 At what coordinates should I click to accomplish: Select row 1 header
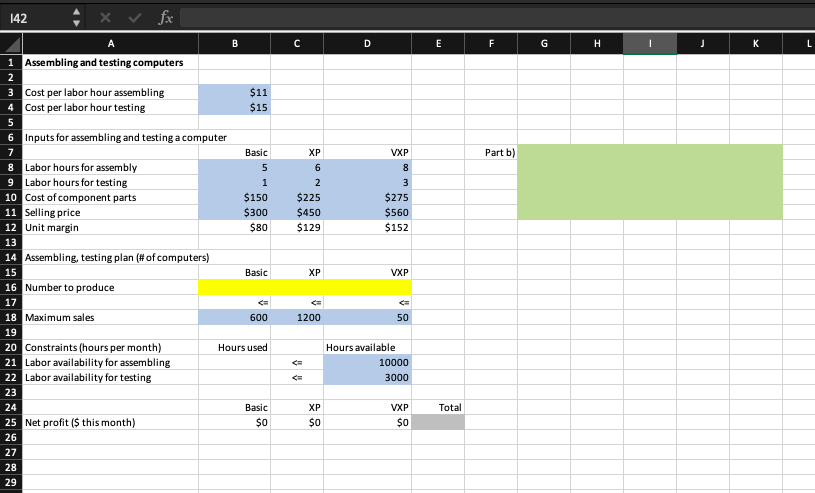click(11, 62)
